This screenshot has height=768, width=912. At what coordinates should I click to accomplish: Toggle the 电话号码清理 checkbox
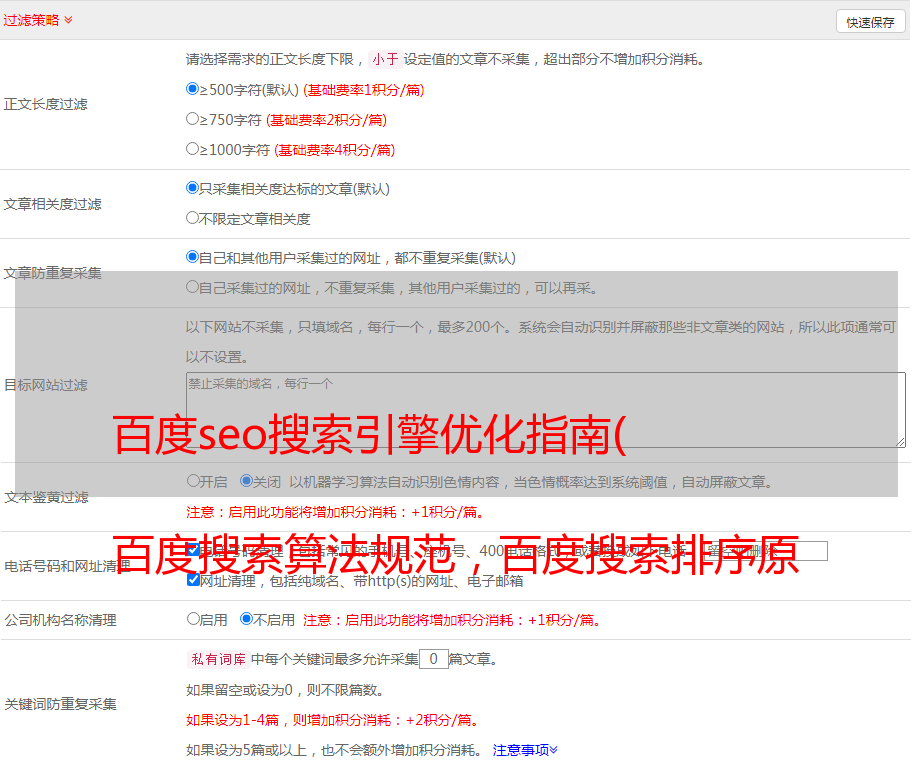pos(193,550)
